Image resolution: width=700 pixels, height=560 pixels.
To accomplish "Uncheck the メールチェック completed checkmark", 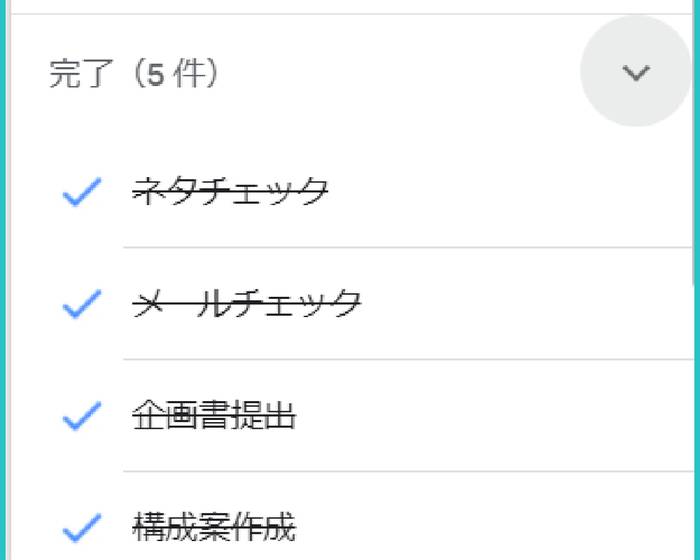I will pyautogui.click(x=82, y=304).
